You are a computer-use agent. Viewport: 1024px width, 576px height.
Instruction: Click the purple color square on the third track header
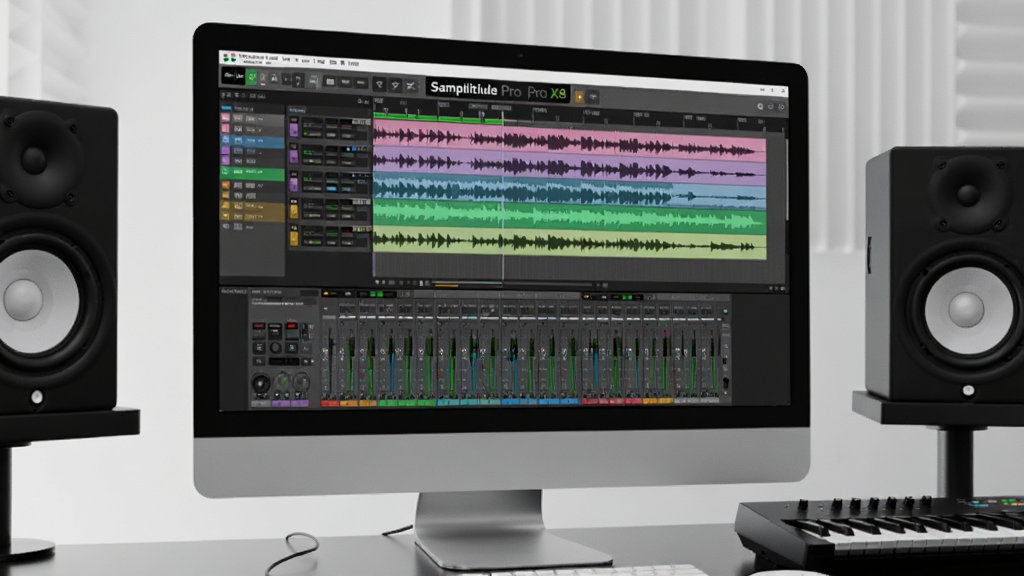pos(294,184)
